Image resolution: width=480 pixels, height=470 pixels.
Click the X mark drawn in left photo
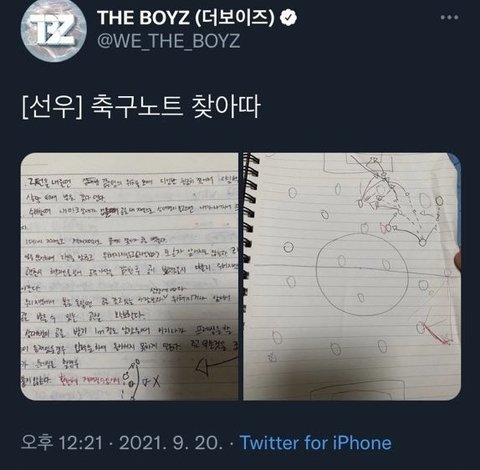point(153,382)
